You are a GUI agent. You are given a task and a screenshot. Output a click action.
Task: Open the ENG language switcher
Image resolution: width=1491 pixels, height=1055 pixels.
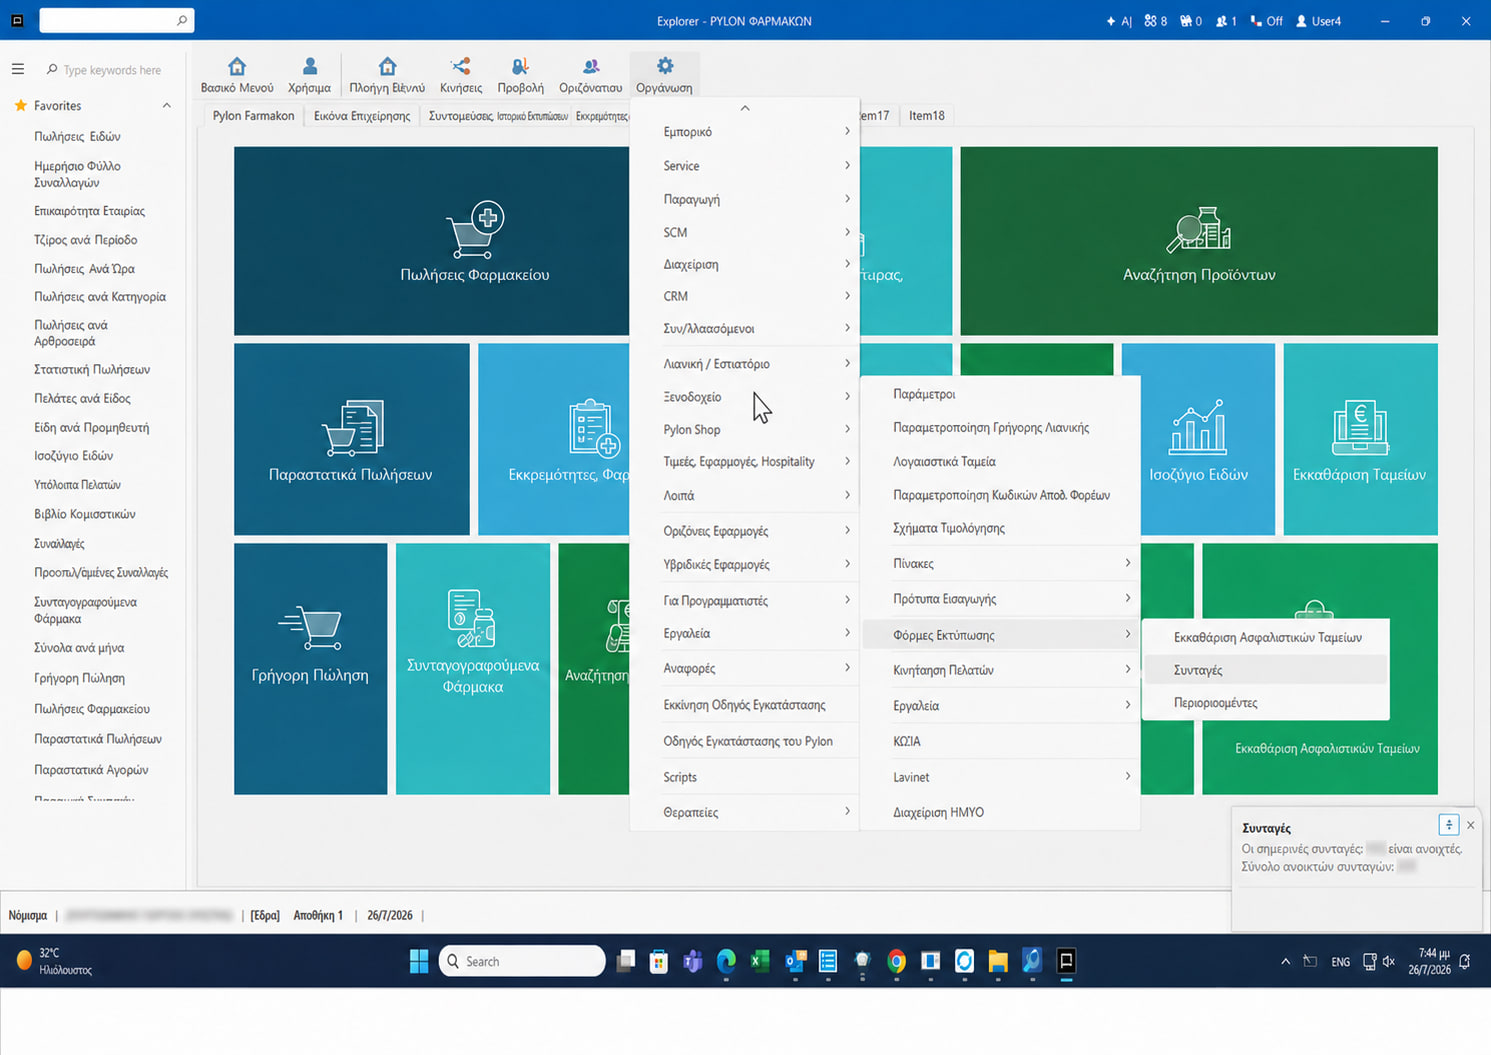coord(1341,962)
